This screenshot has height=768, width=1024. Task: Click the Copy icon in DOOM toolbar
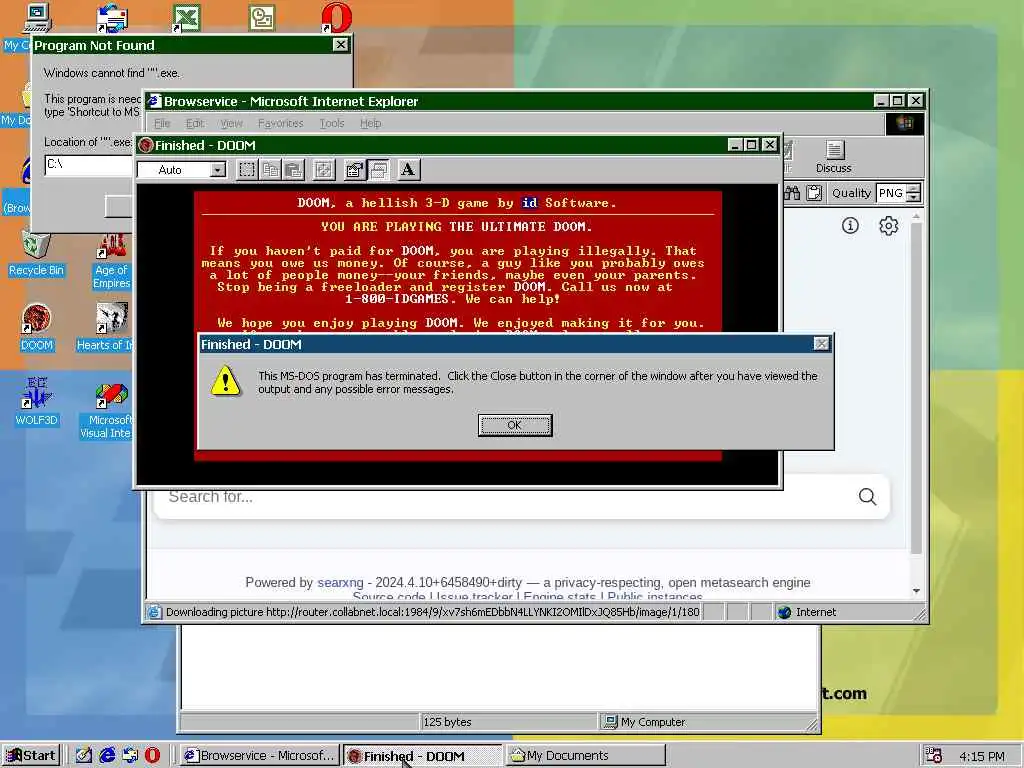coord(270,170)
